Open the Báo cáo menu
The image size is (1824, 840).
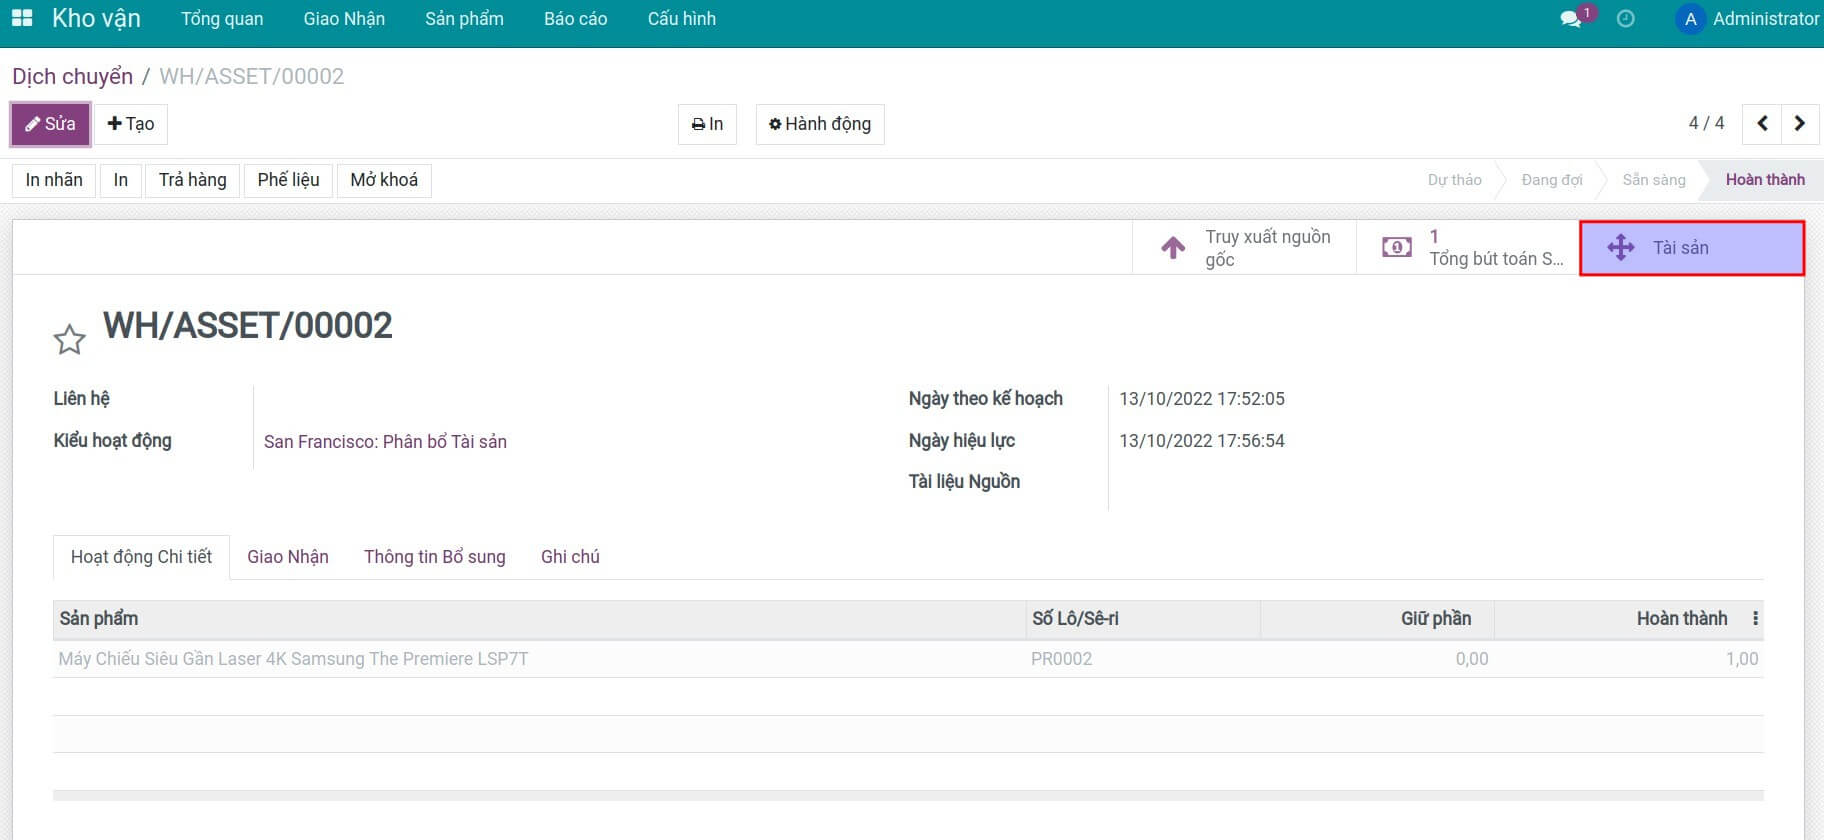(x=575, y=19)
